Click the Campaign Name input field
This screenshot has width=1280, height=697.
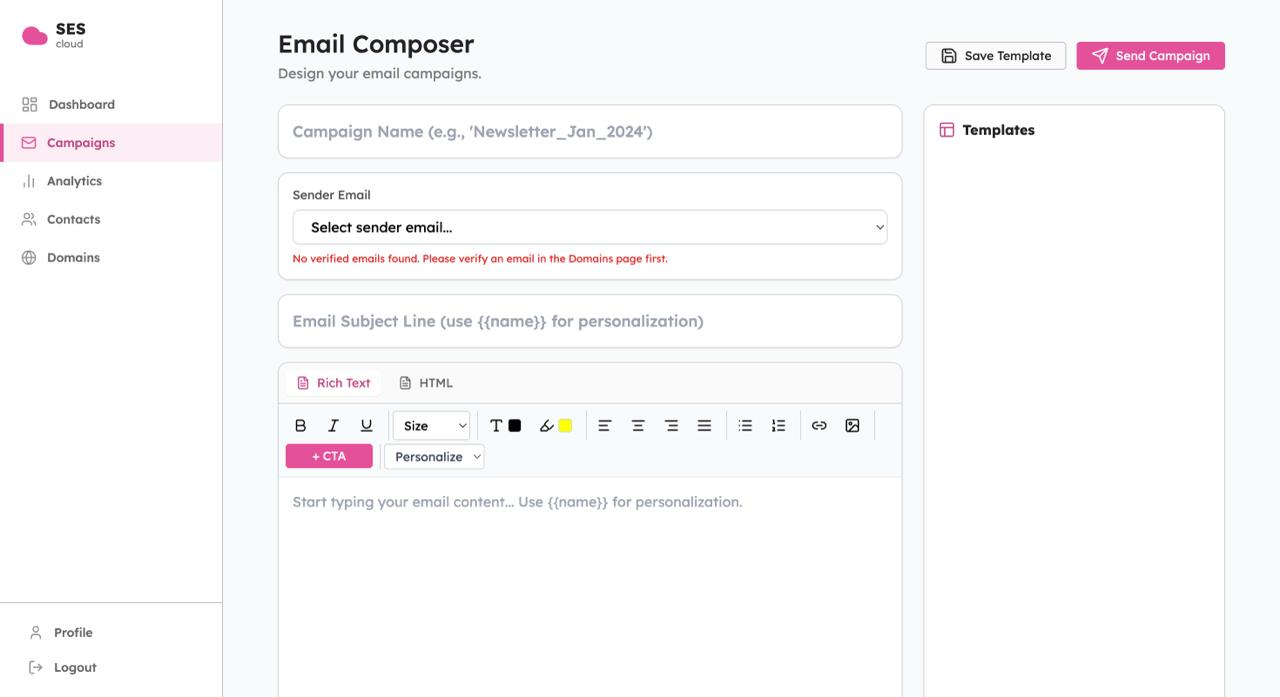tap(590, 131)
